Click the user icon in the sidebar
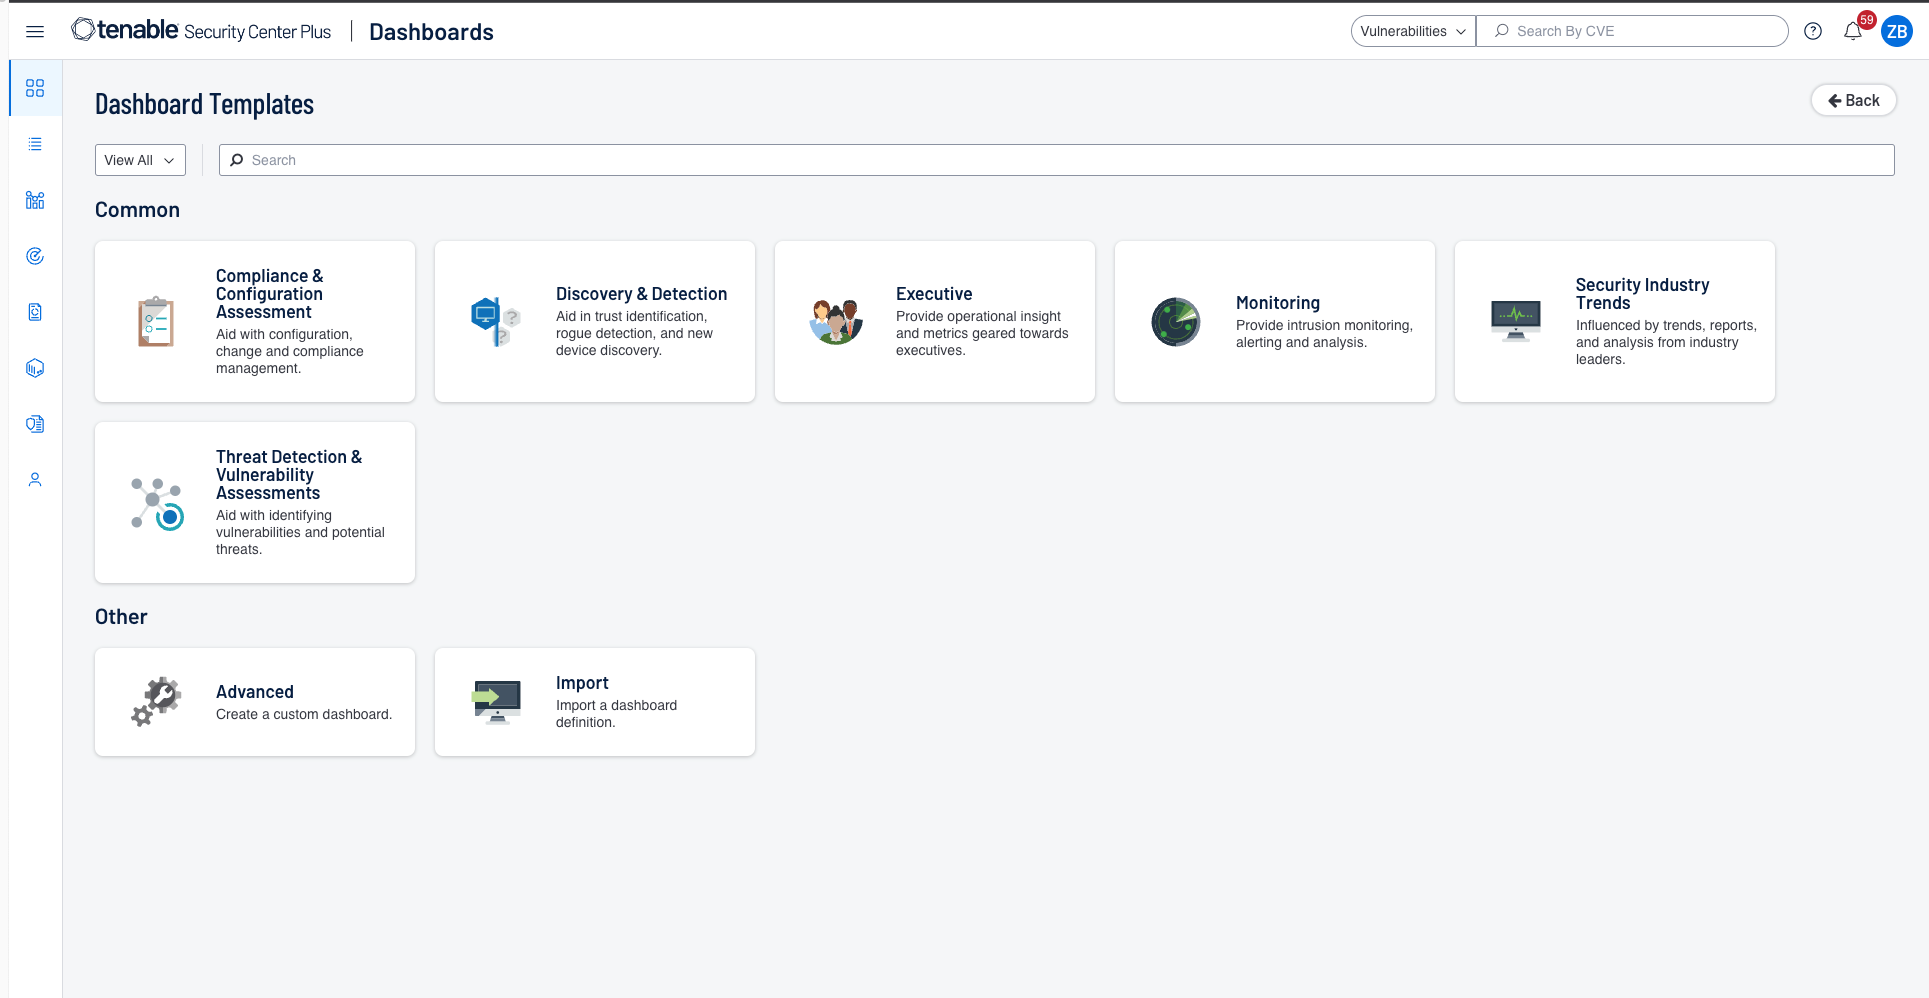The height and width of the screenshot is (998, 1929). click(35, 480)
